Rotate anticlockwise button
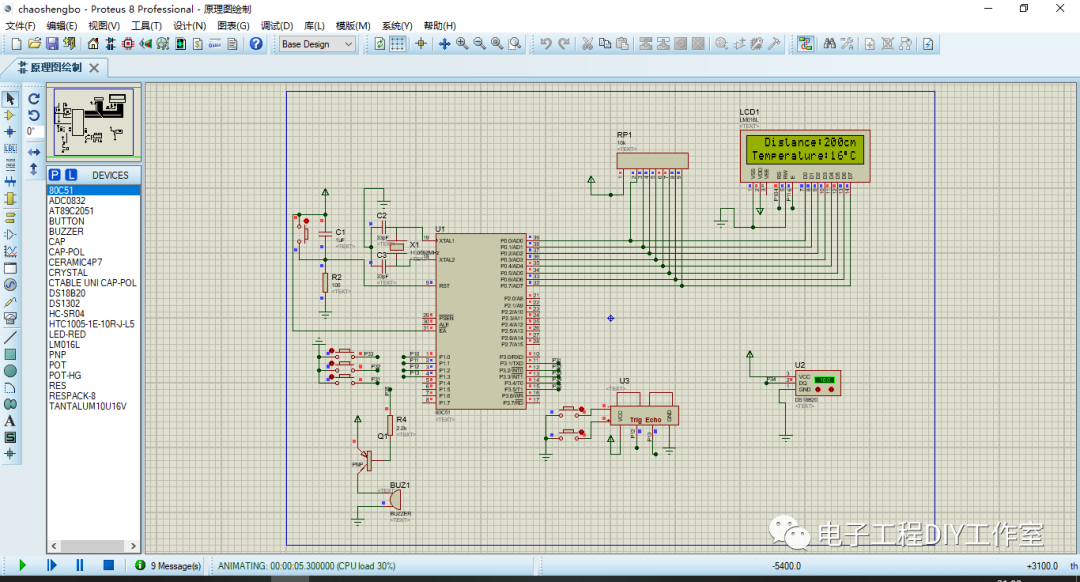Screen dimensions: 1080x582 click(34, 116)
